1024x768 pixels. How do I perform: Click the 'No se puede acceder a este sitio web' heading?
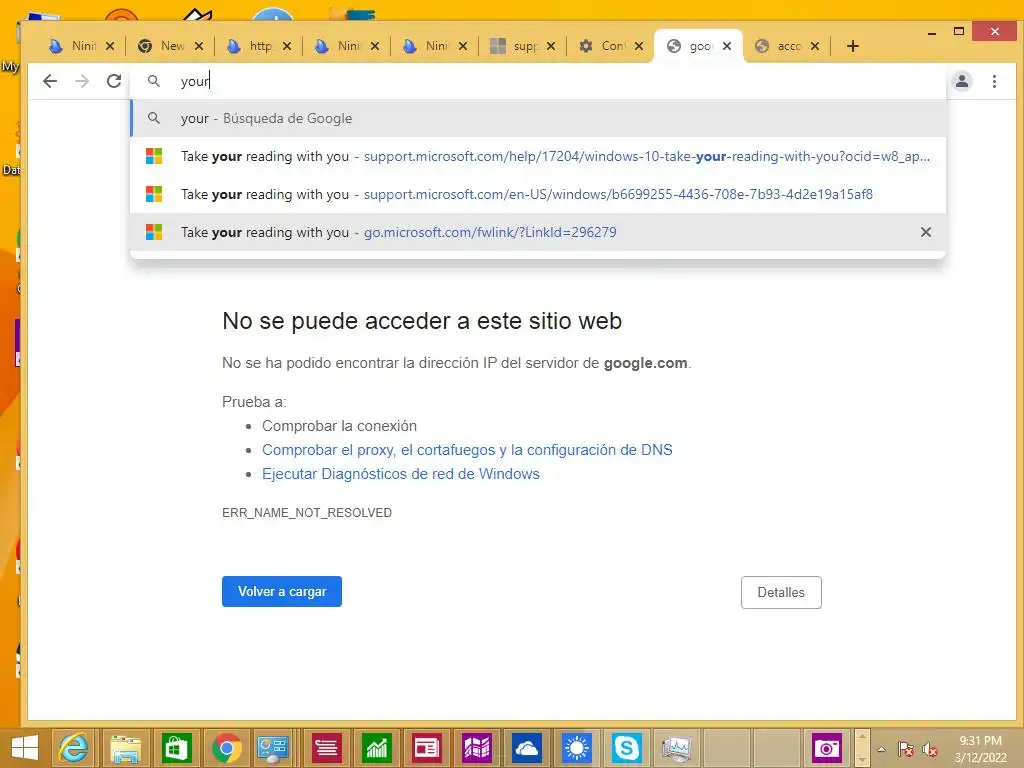(422, 321)
